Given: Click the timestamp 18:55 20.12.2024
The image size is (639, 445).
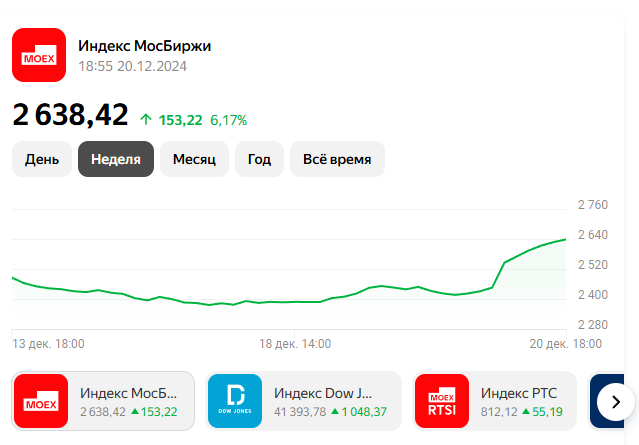Looking at the screenshot, I should [132, 66].
